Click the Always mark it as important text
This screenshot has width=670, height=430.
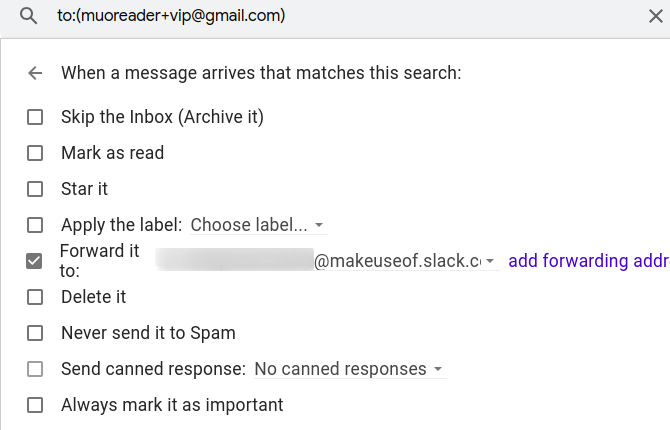tap(172, 405)
